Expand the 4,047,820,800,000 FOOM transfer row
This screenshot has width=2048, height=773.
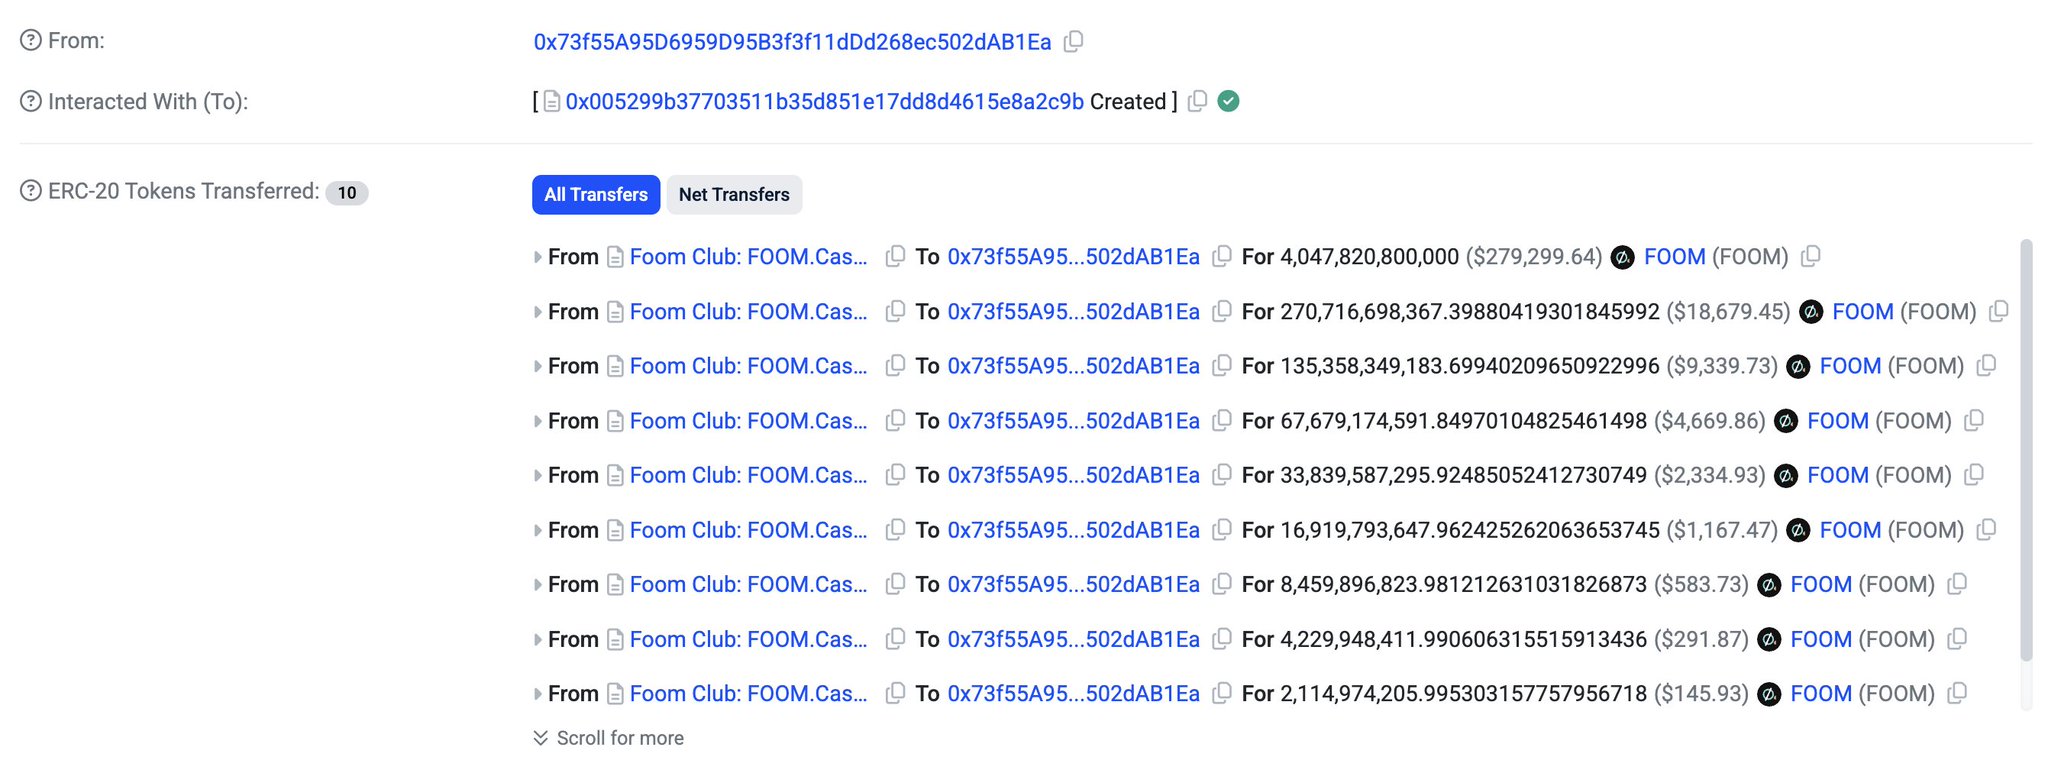pyautogui.click(x=538, y=257)
